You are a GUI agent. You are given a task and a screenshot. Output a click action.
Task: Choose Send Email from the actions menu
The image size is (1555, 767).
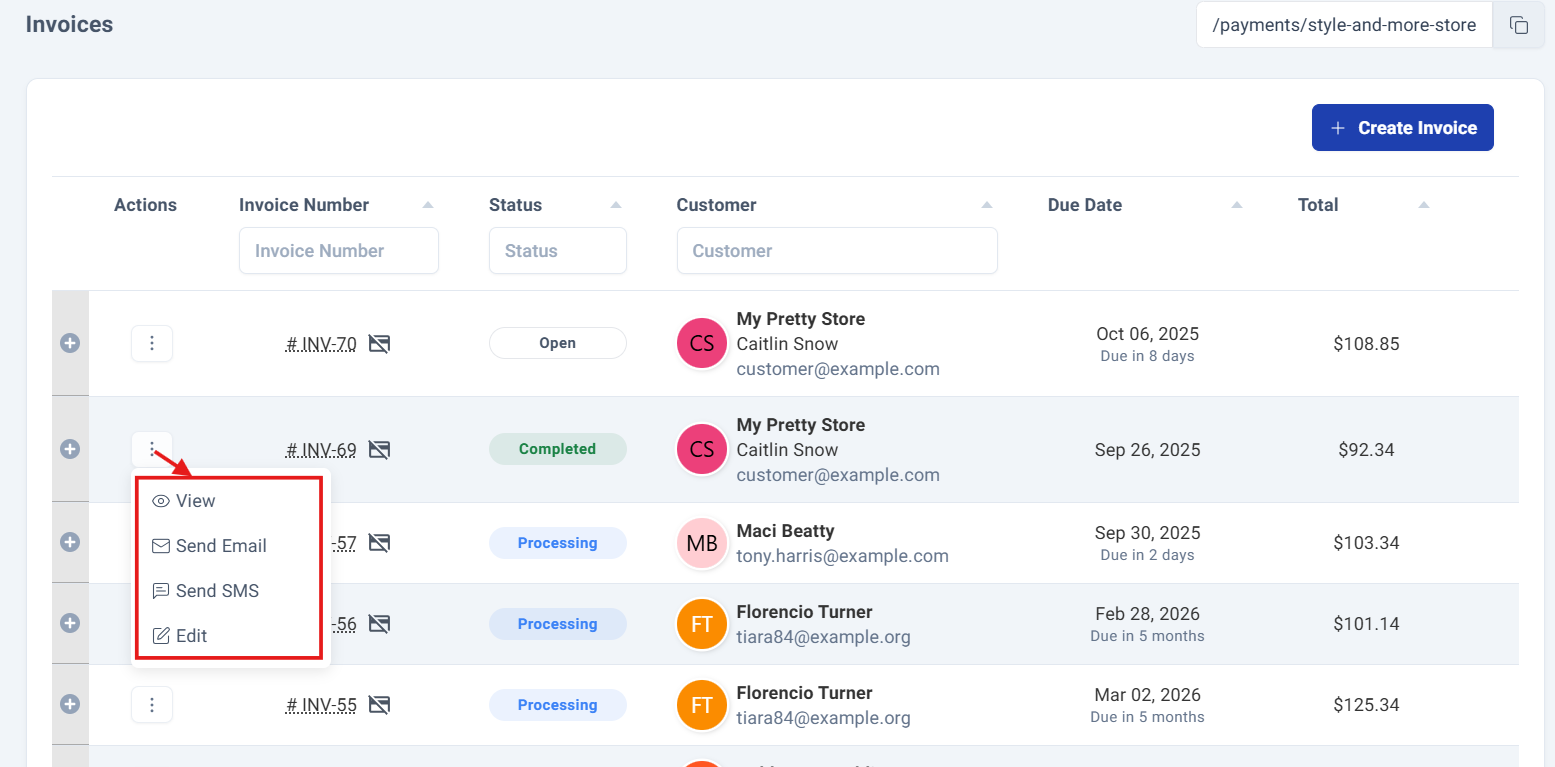coord(230,546)
